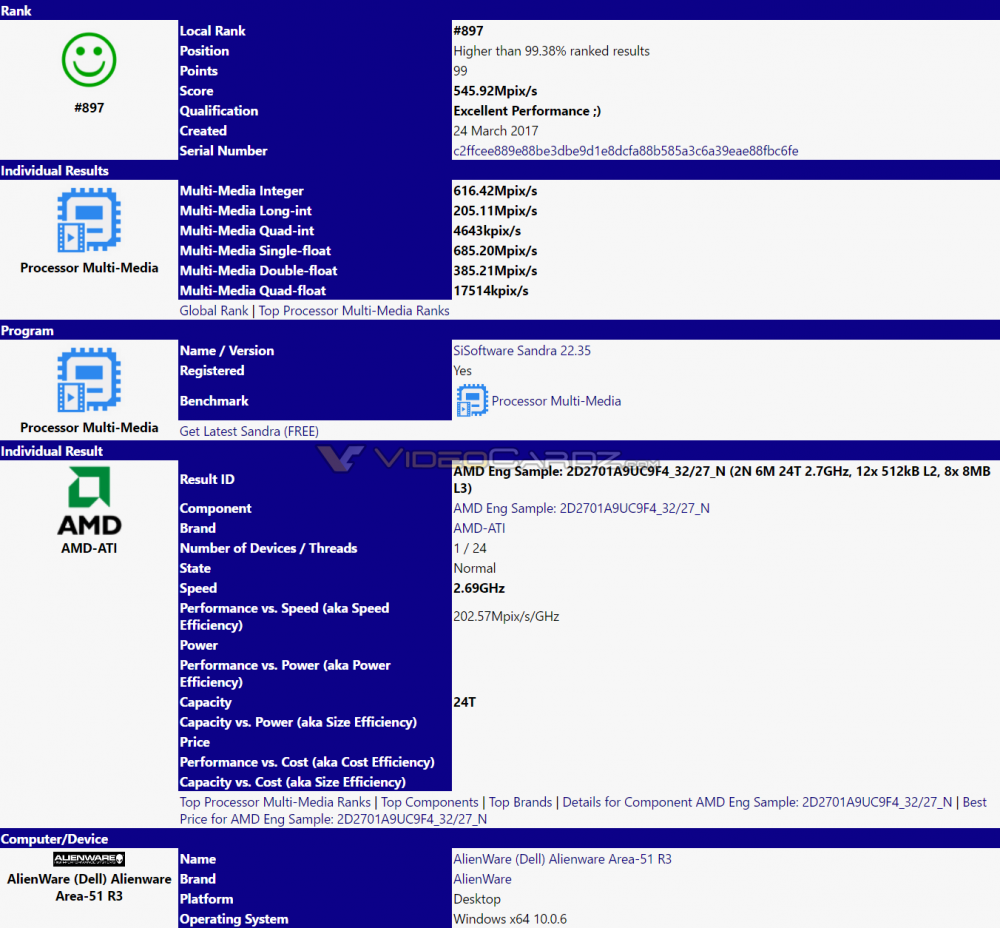
Task: Click the Processor Multi-Media icon under Program
Action: [89, 380]
